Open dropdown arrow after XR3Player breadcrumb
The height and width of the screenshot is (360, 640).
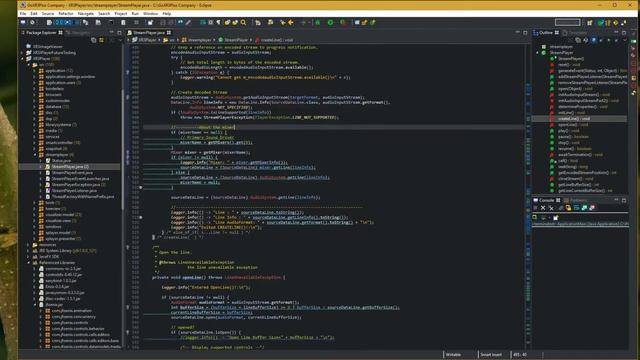[160, 40]
